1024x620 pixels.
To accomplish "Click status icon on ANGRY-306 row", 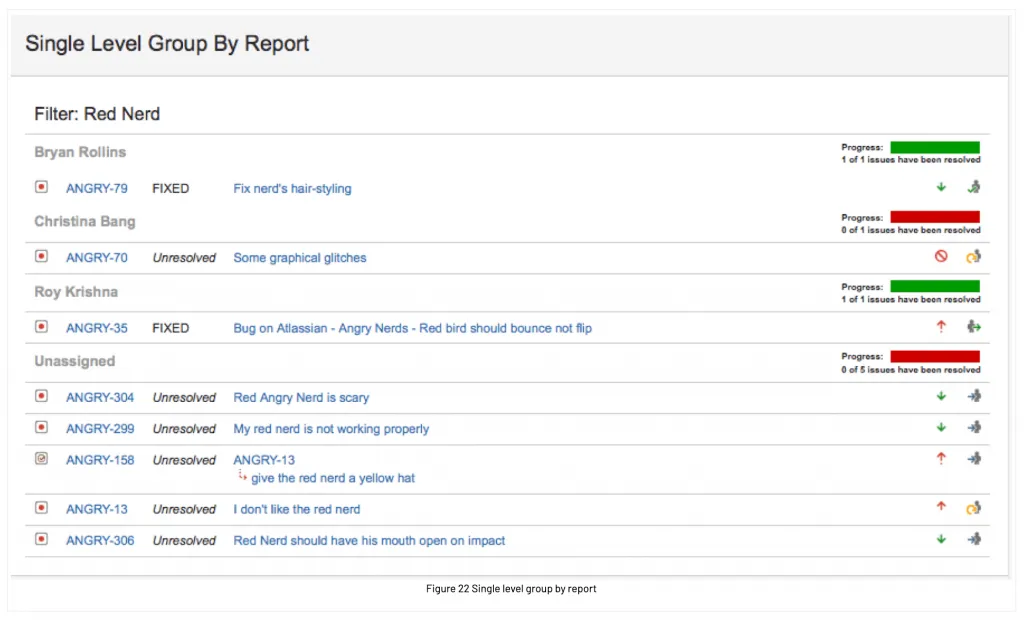I will click(974, 539).
